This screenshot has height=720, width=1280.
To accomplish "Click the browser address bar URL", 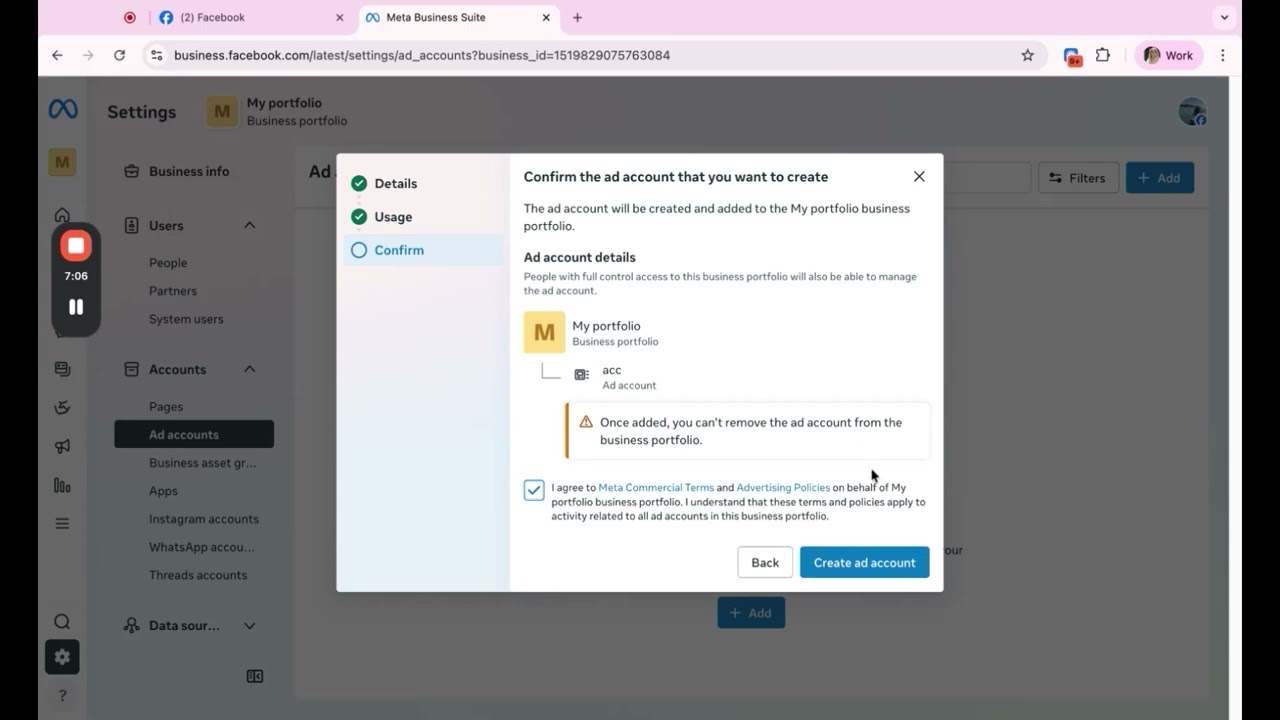I will 422,55.
